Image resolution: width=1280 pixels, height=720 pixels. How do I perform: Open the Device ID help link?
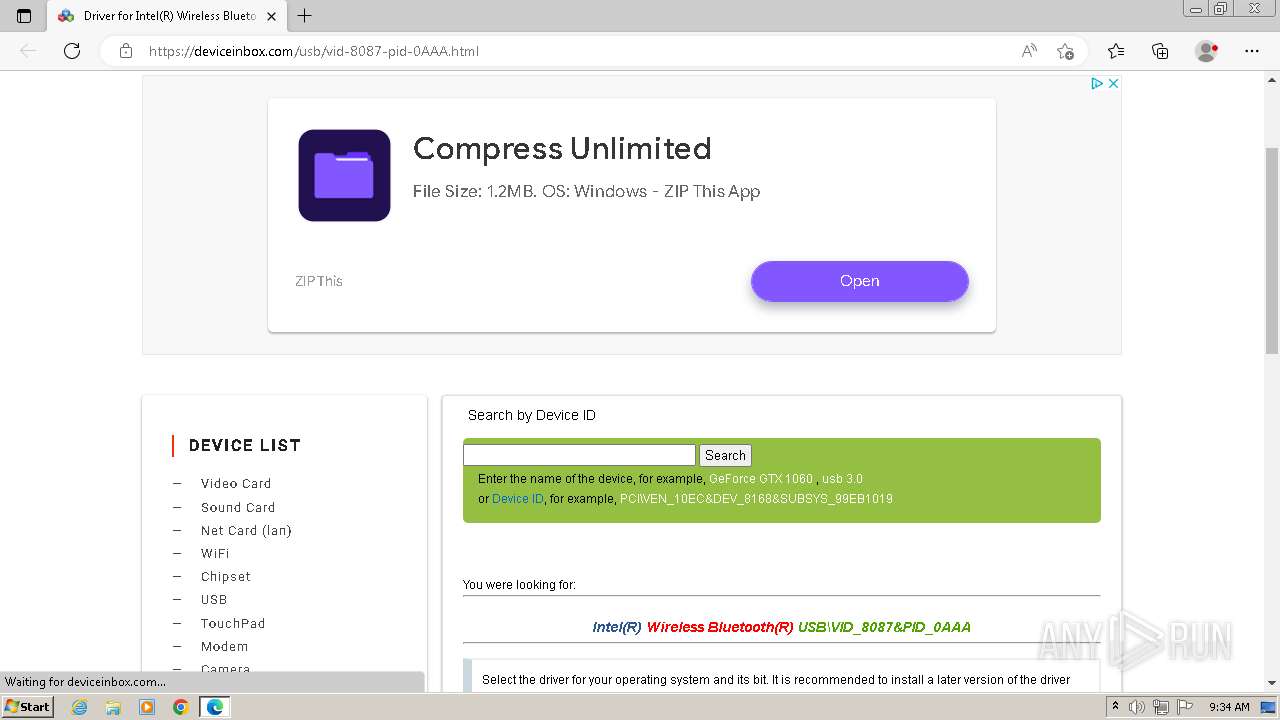click(518, 499)
